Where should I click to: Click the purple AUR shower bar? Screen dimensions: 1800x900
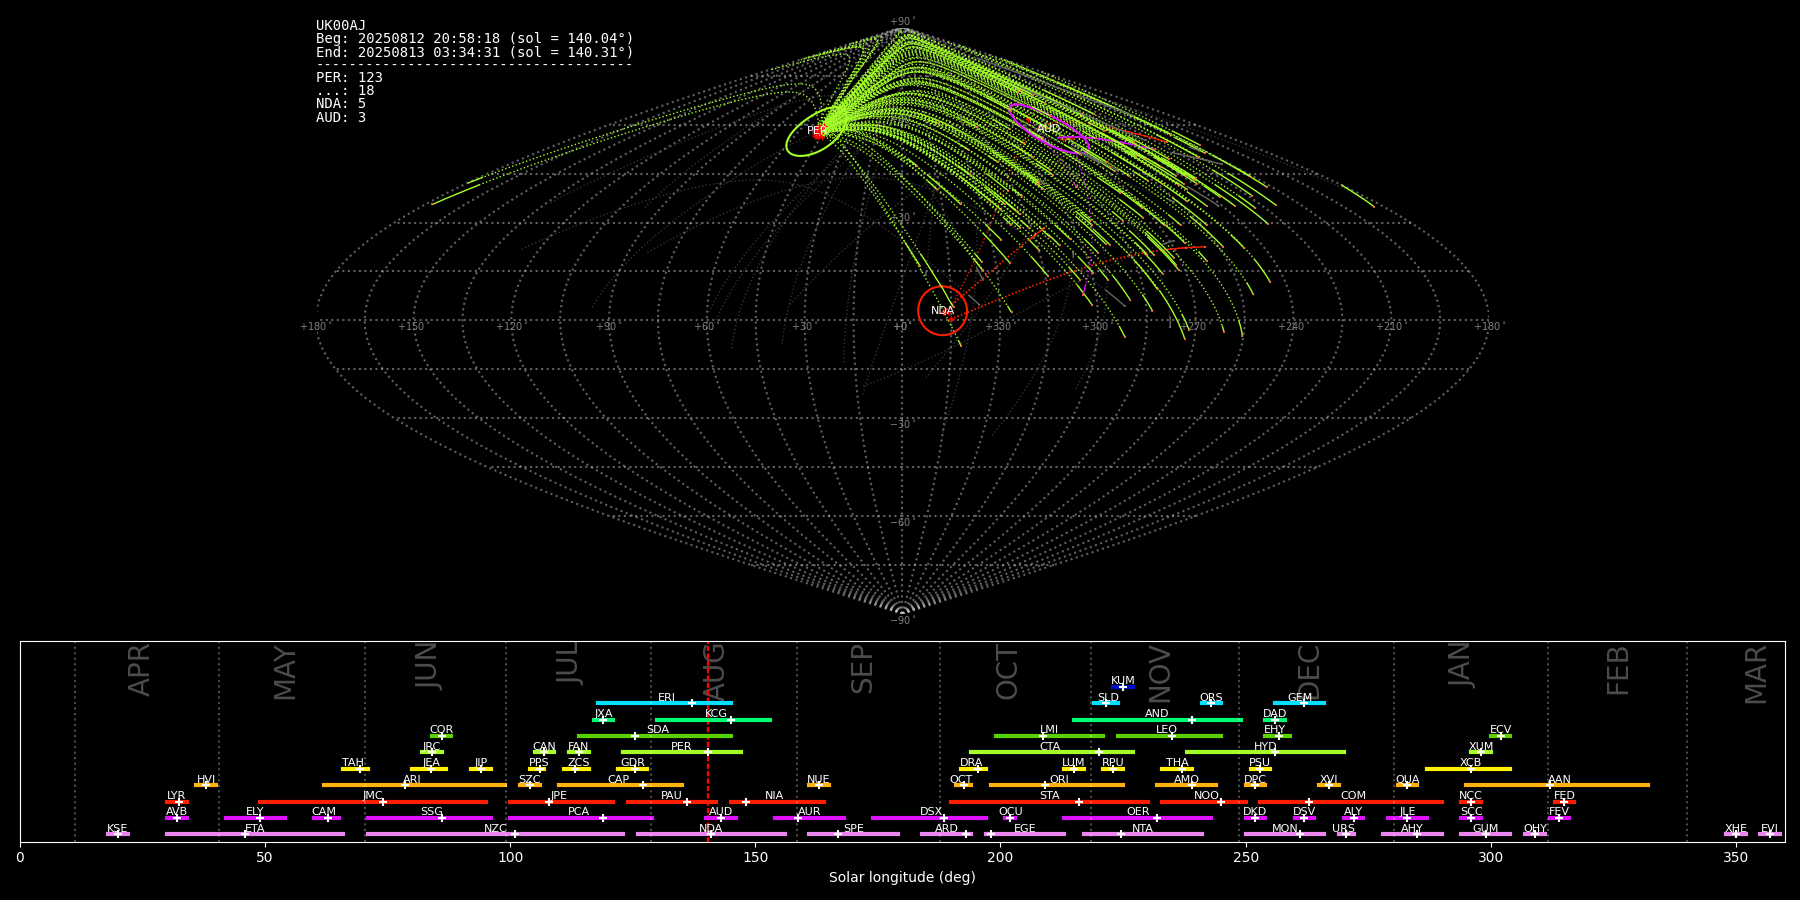[x=809, y=818]
